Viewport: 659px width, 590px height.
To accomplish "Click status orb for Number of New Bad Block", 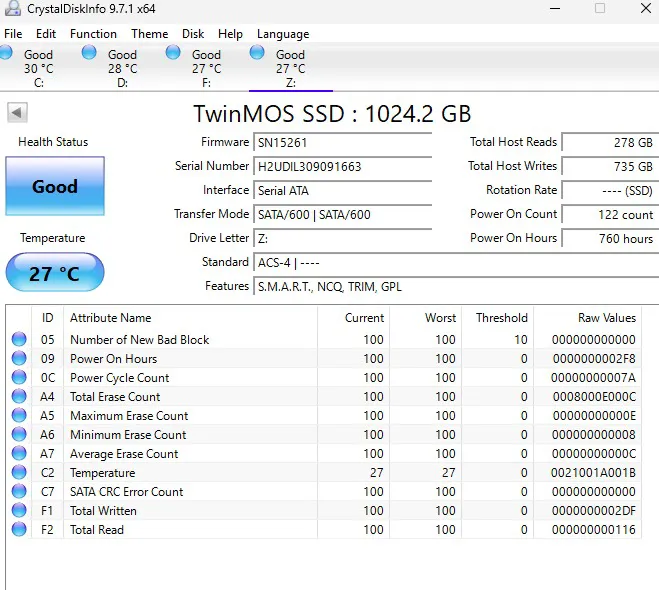I will point(19,339).
